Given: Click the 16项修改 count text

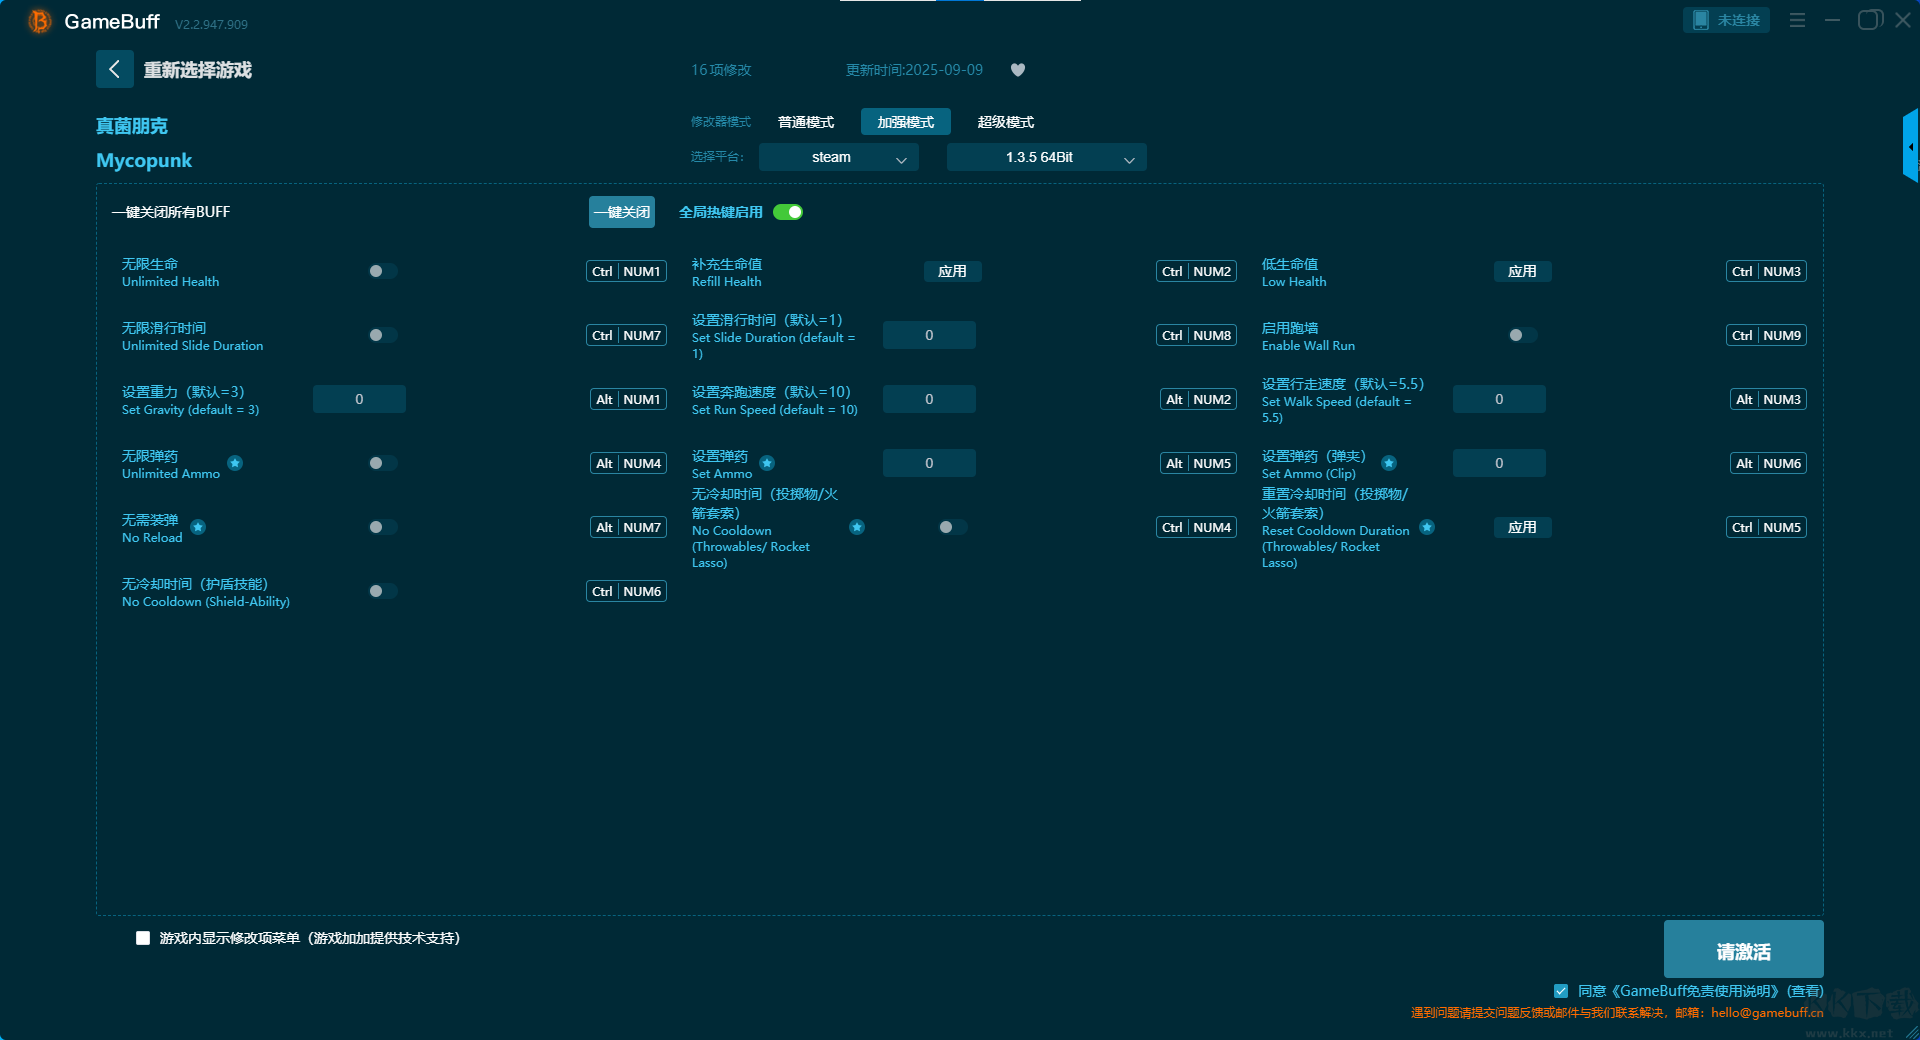Looking at the screenshot, I should coord(721,70).
